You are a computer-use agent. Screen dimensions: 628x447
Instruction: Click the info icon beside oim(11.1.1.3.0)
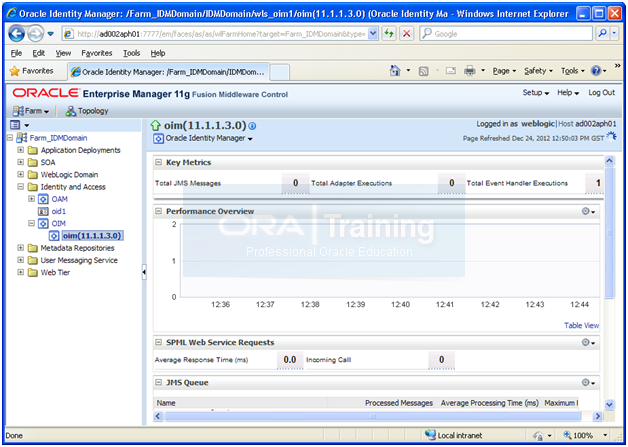click(252, 126)
